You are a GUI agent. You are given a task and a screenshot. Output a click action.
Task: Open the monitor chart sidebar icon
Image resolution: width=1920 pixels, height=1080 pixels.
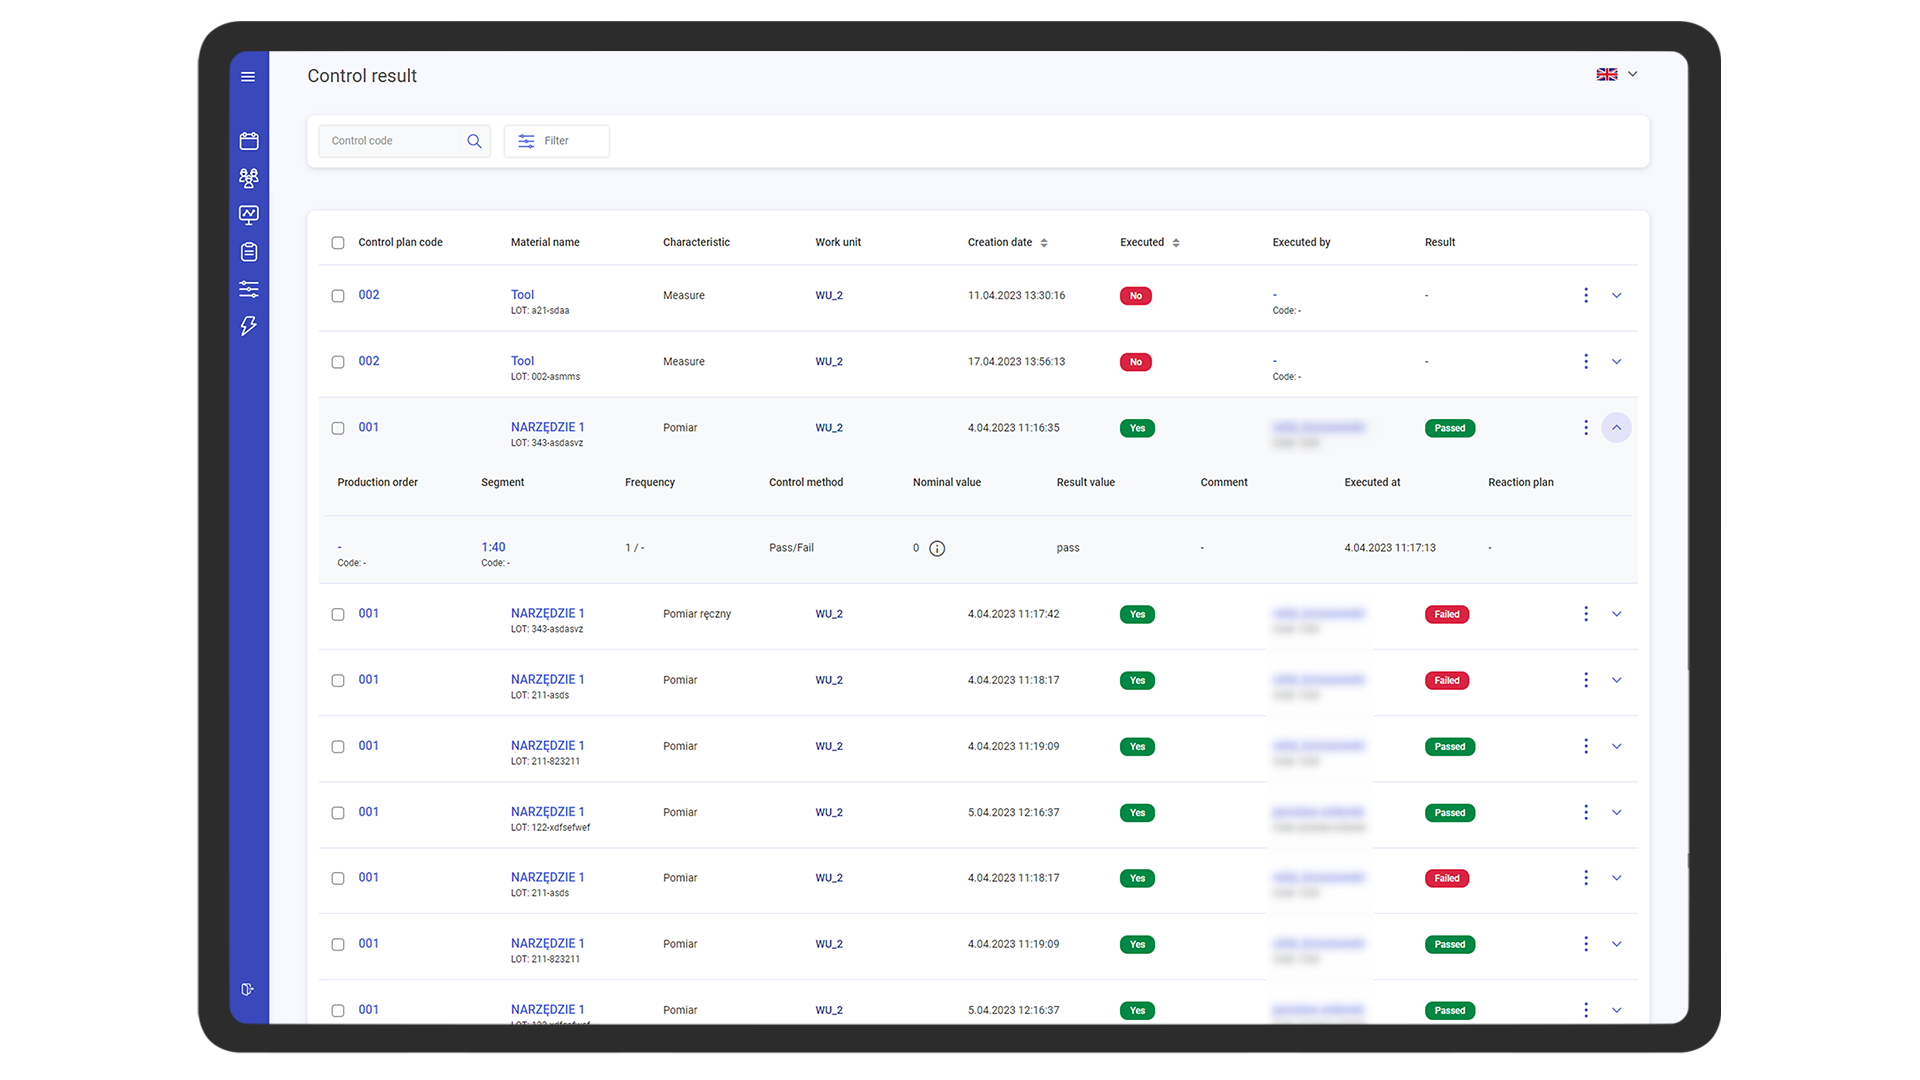coord(249,215)
